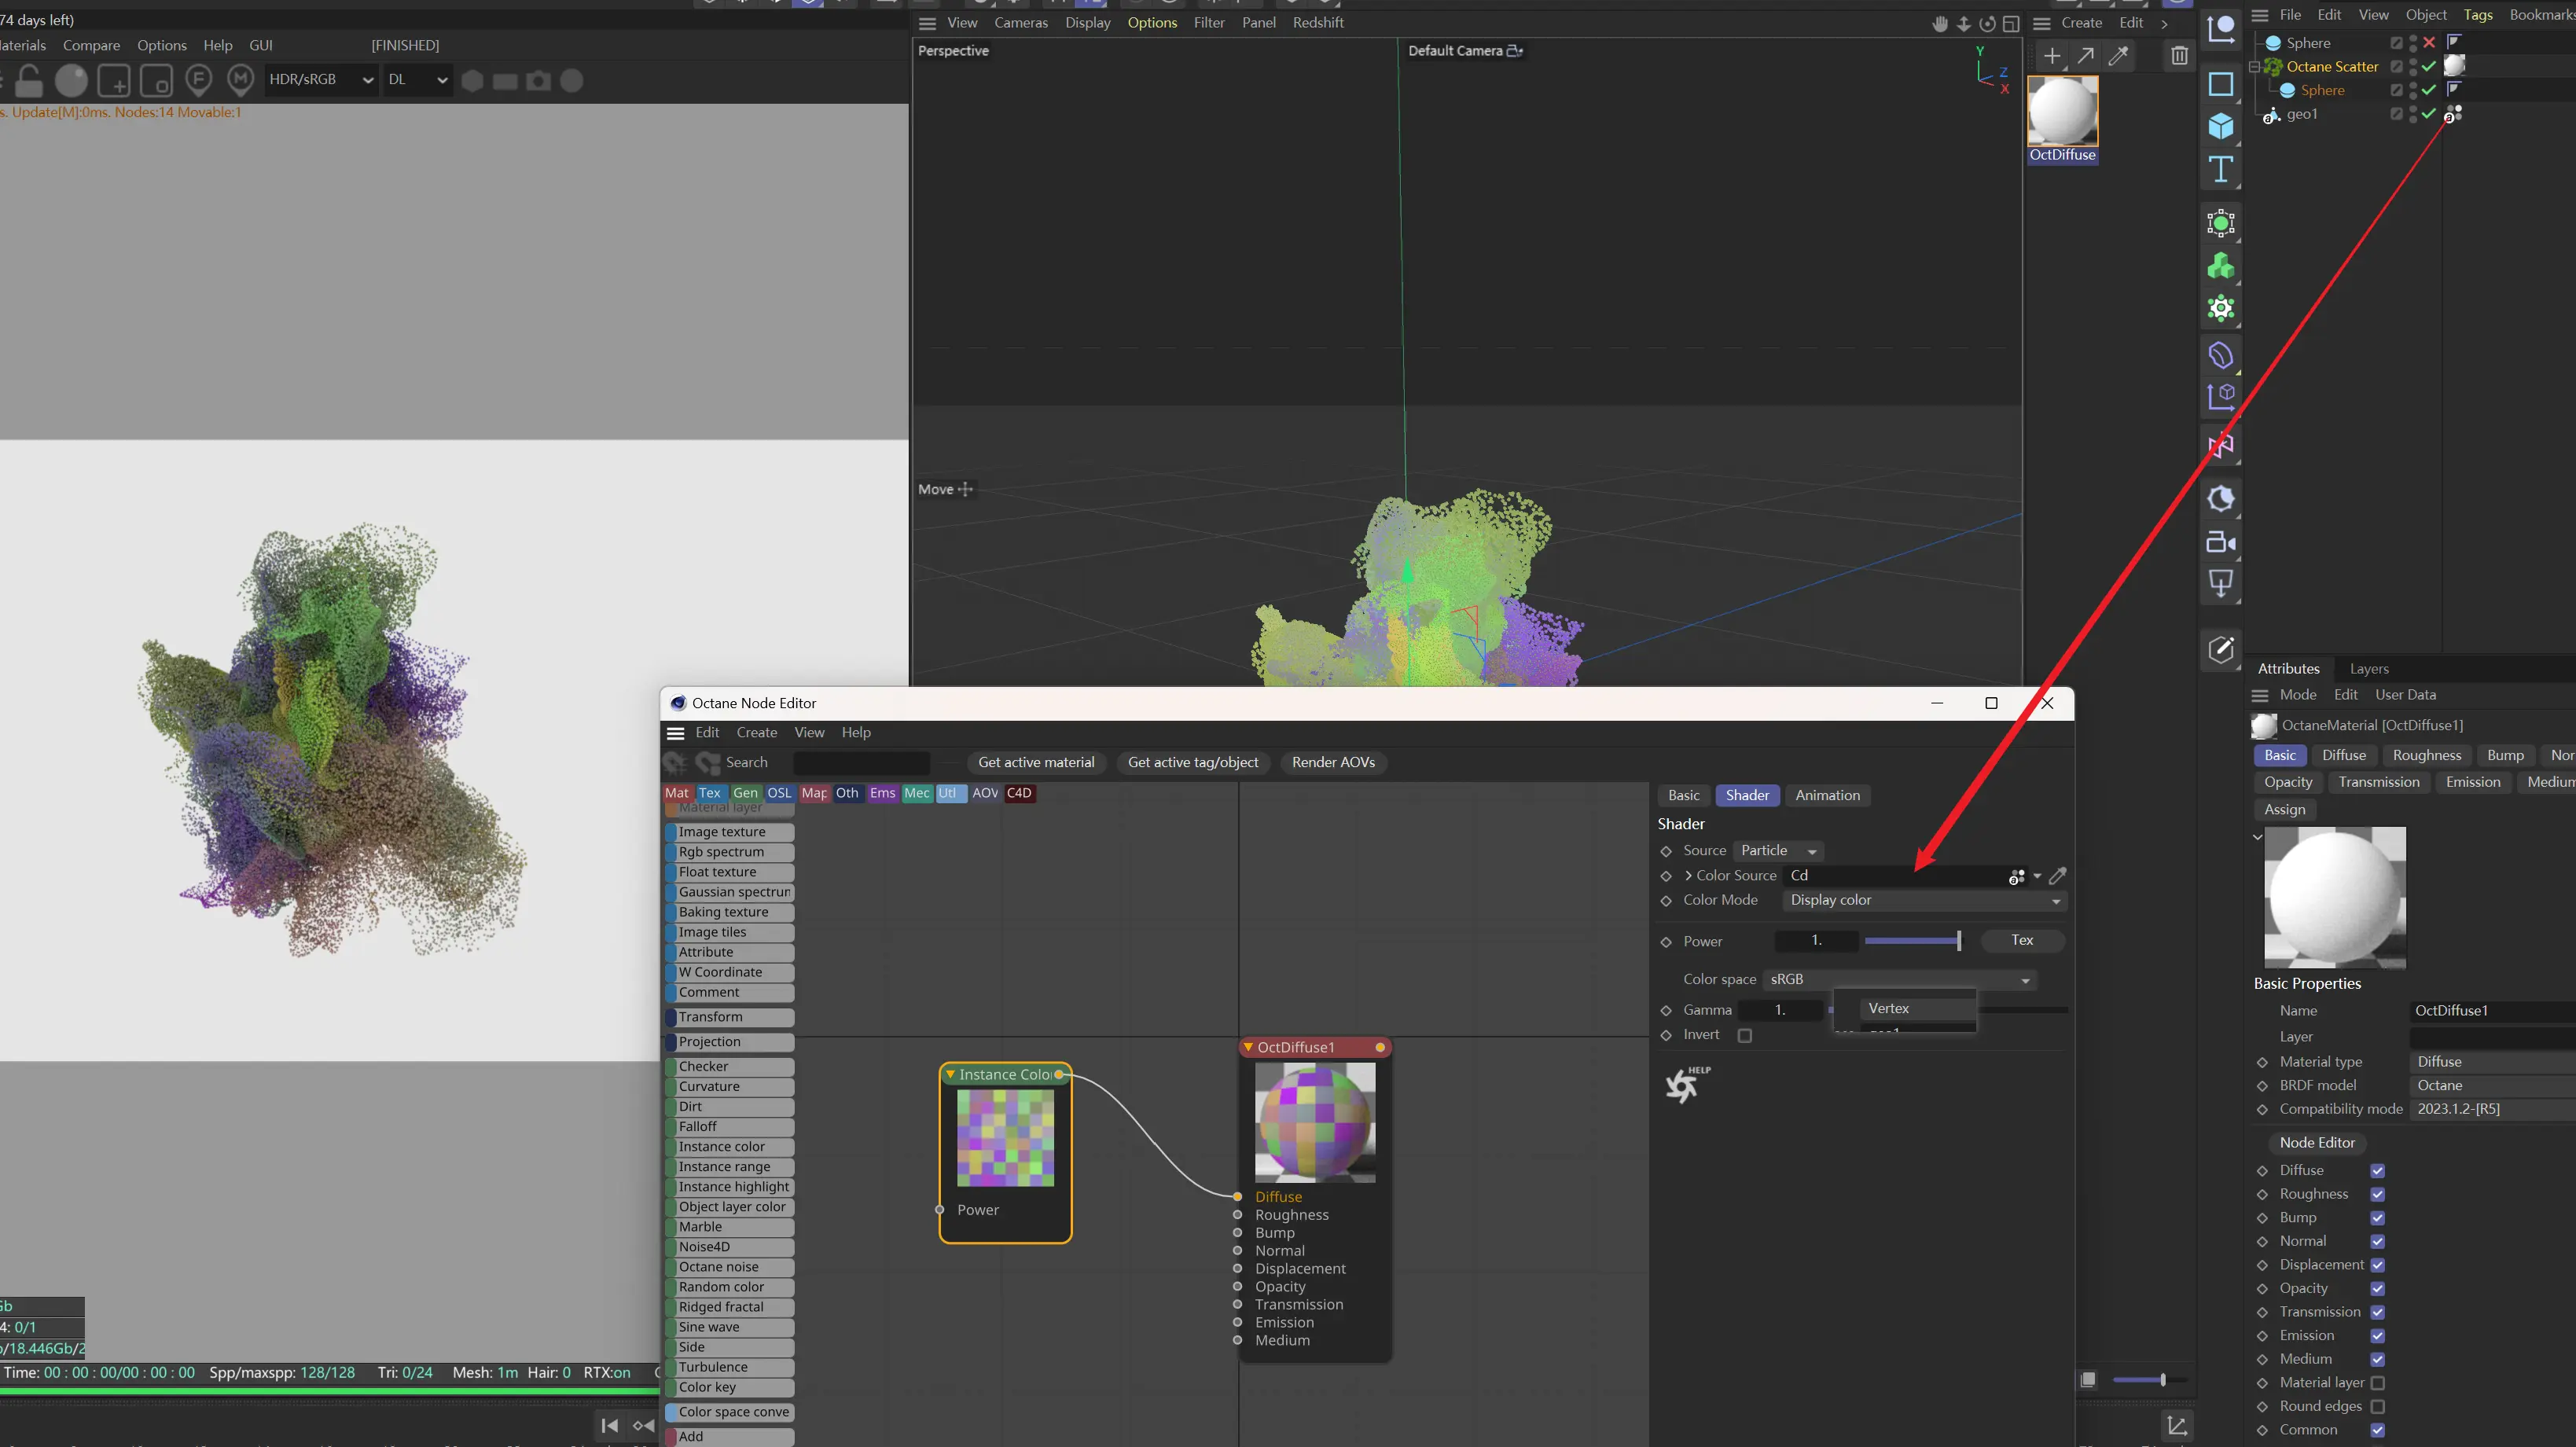Click the Get active tag/object button
The image size is (2576, 1447).
click(x=1193, y=763)
